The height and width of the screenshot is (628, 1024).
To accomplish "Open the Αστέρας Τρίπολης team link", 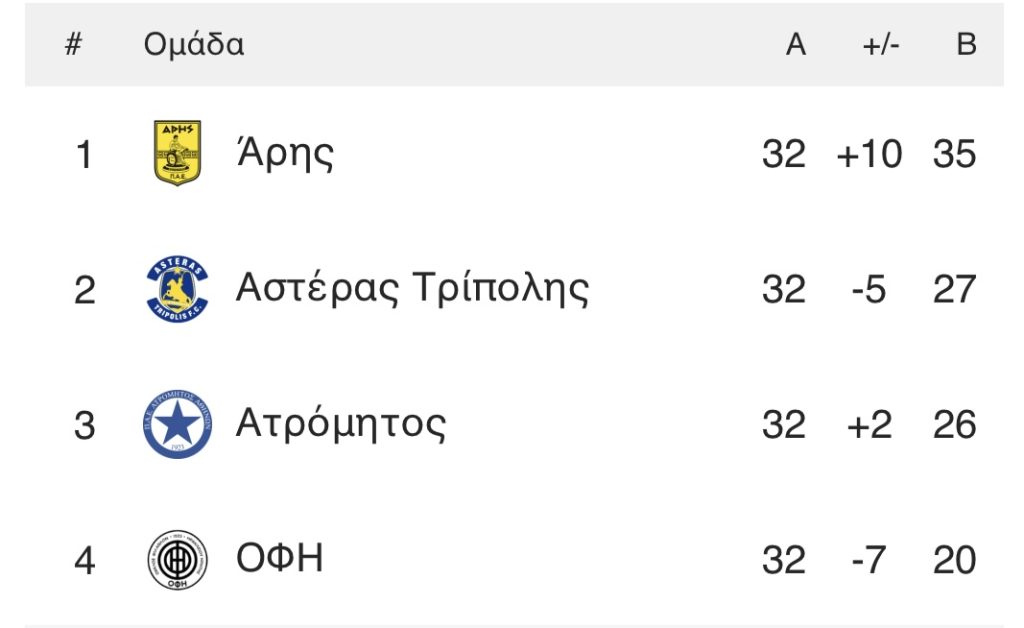I will click(x=412, y=289).
